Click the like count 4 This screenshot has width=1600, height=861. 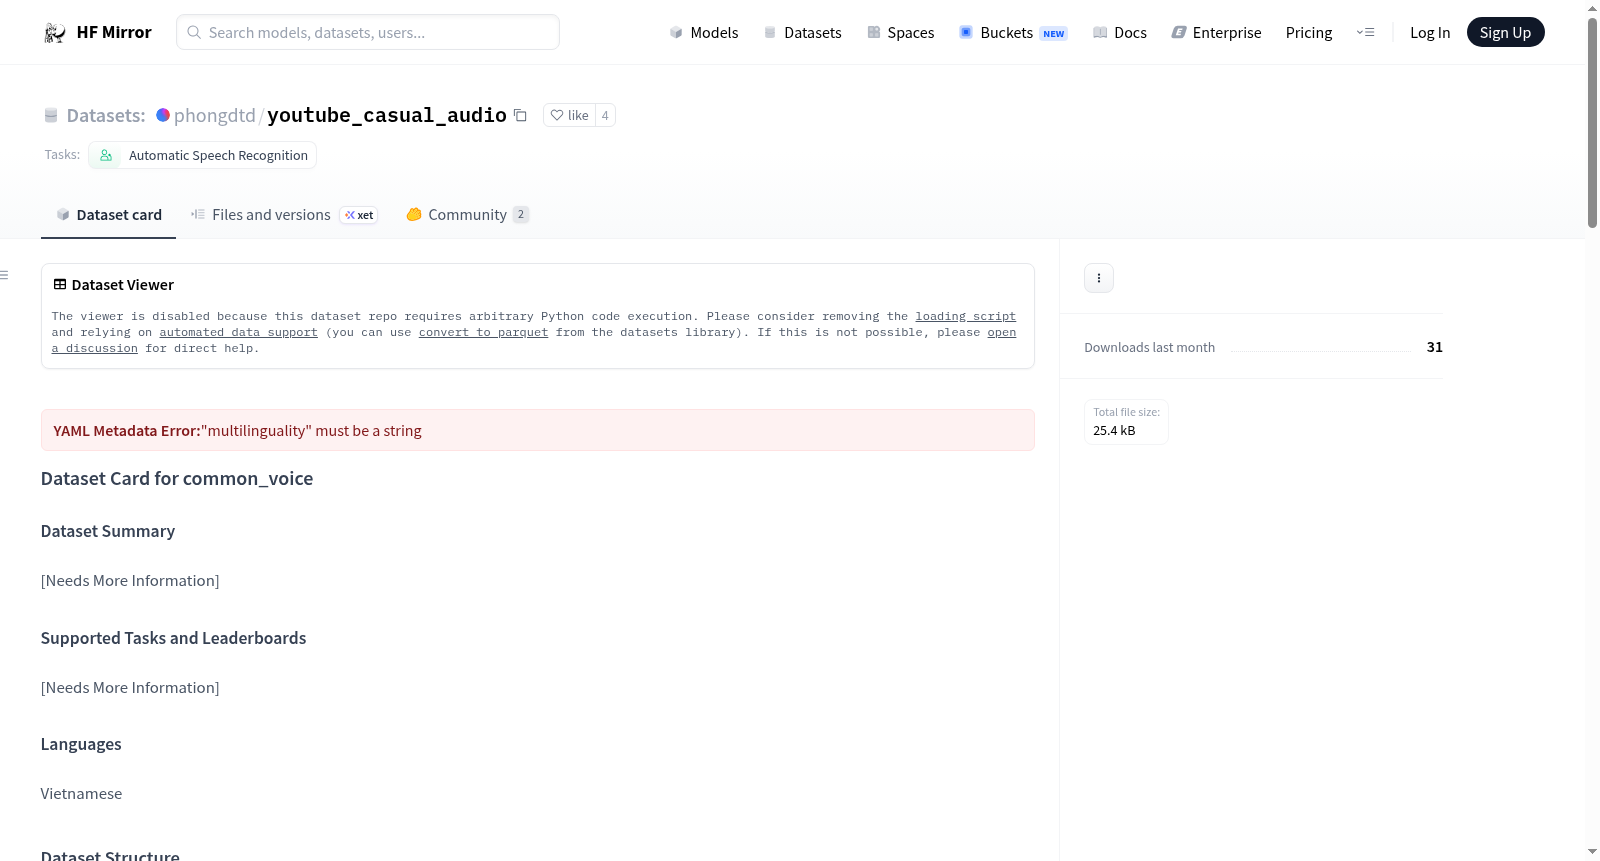[x=605, y=115]
